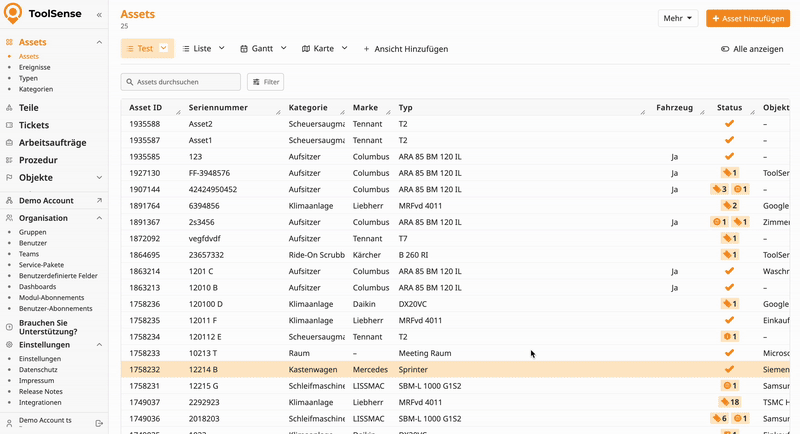This screenshot has width=800, height=434.
Task: Toggle the Alle anzeigen switch
Action: click(725, 49)
